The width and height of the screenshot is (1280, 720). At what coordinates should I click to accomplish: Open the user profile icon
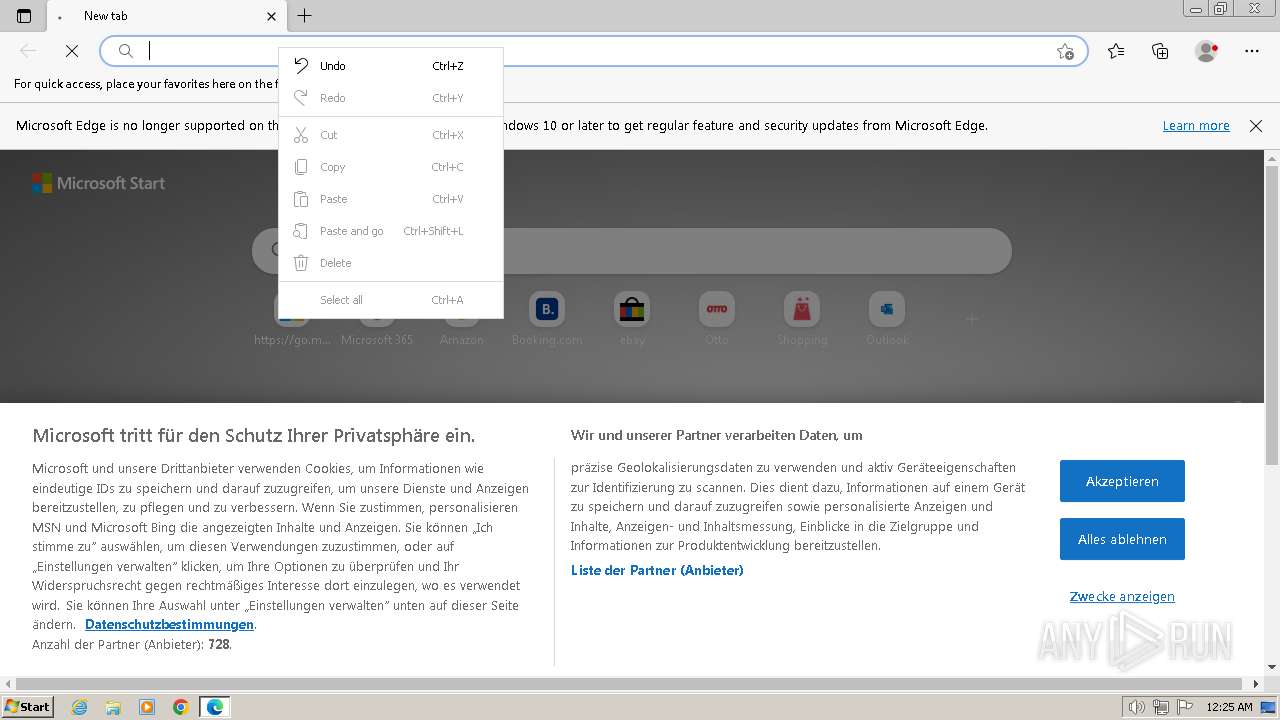[1207, 51]
